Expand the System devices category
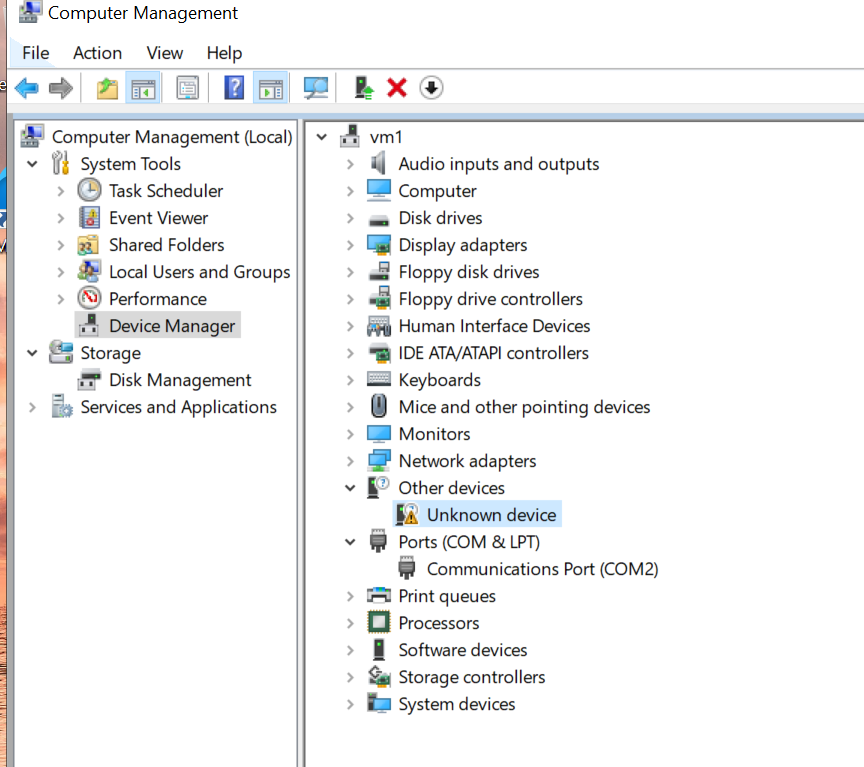This screenshot has height=767, width=864. pos(350,704)
